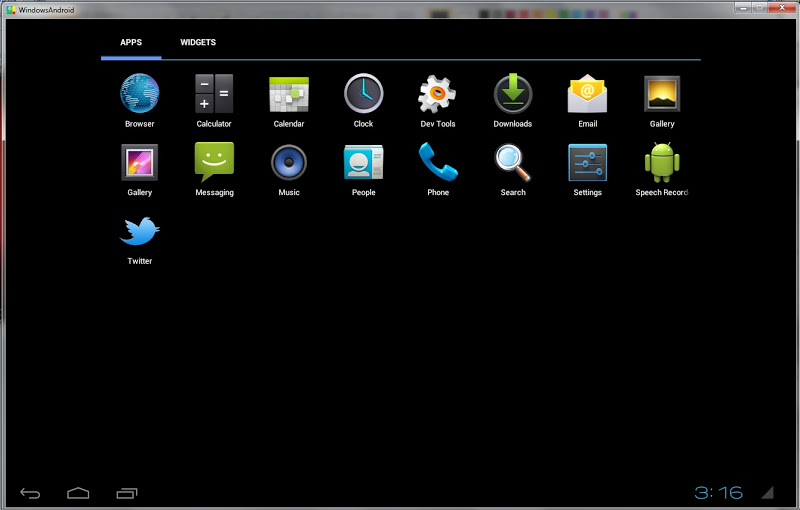Open the Email app
The width and height of the screenshot is (800, 510).
[587, 93]
